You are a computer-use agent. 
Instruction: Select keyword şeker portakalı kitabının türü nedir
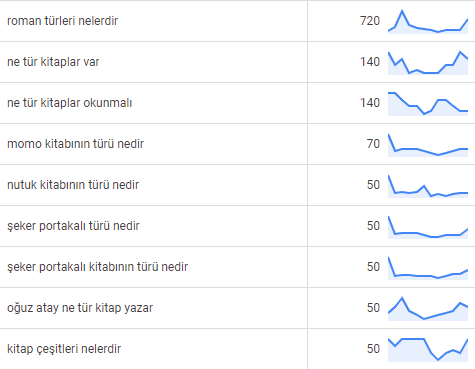click(x=97, y=267)
